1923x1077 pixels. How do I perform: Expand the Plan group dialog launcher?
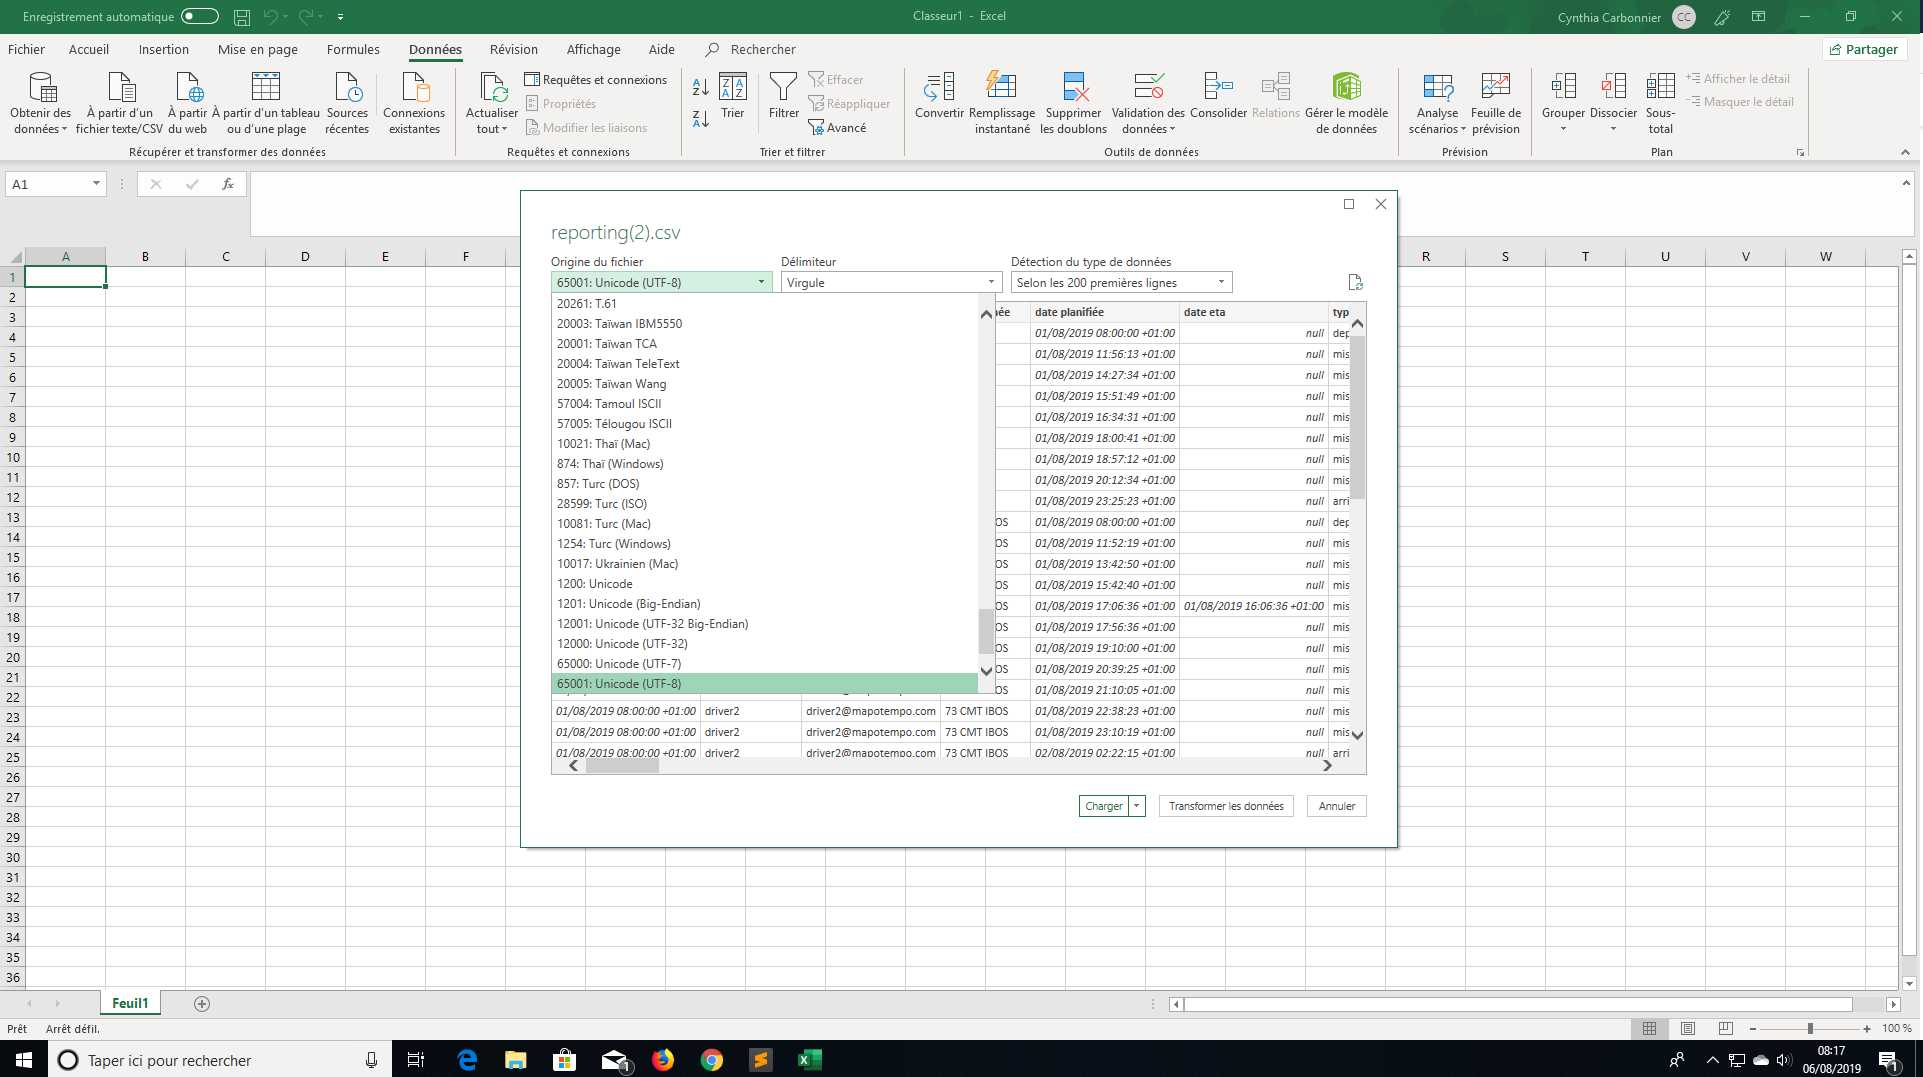[1800, 153]
